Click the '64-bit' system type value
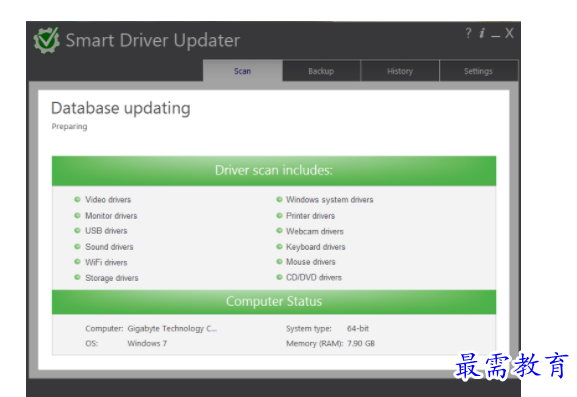This screenshot has height=397, width=577. 358,328
